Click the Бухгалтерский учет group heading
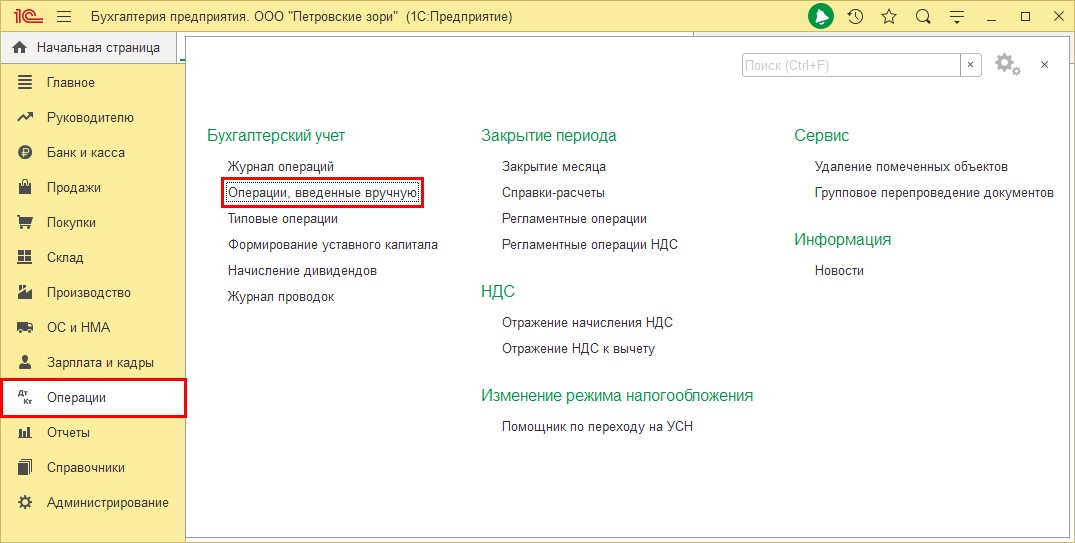 (x=276, y=136)
